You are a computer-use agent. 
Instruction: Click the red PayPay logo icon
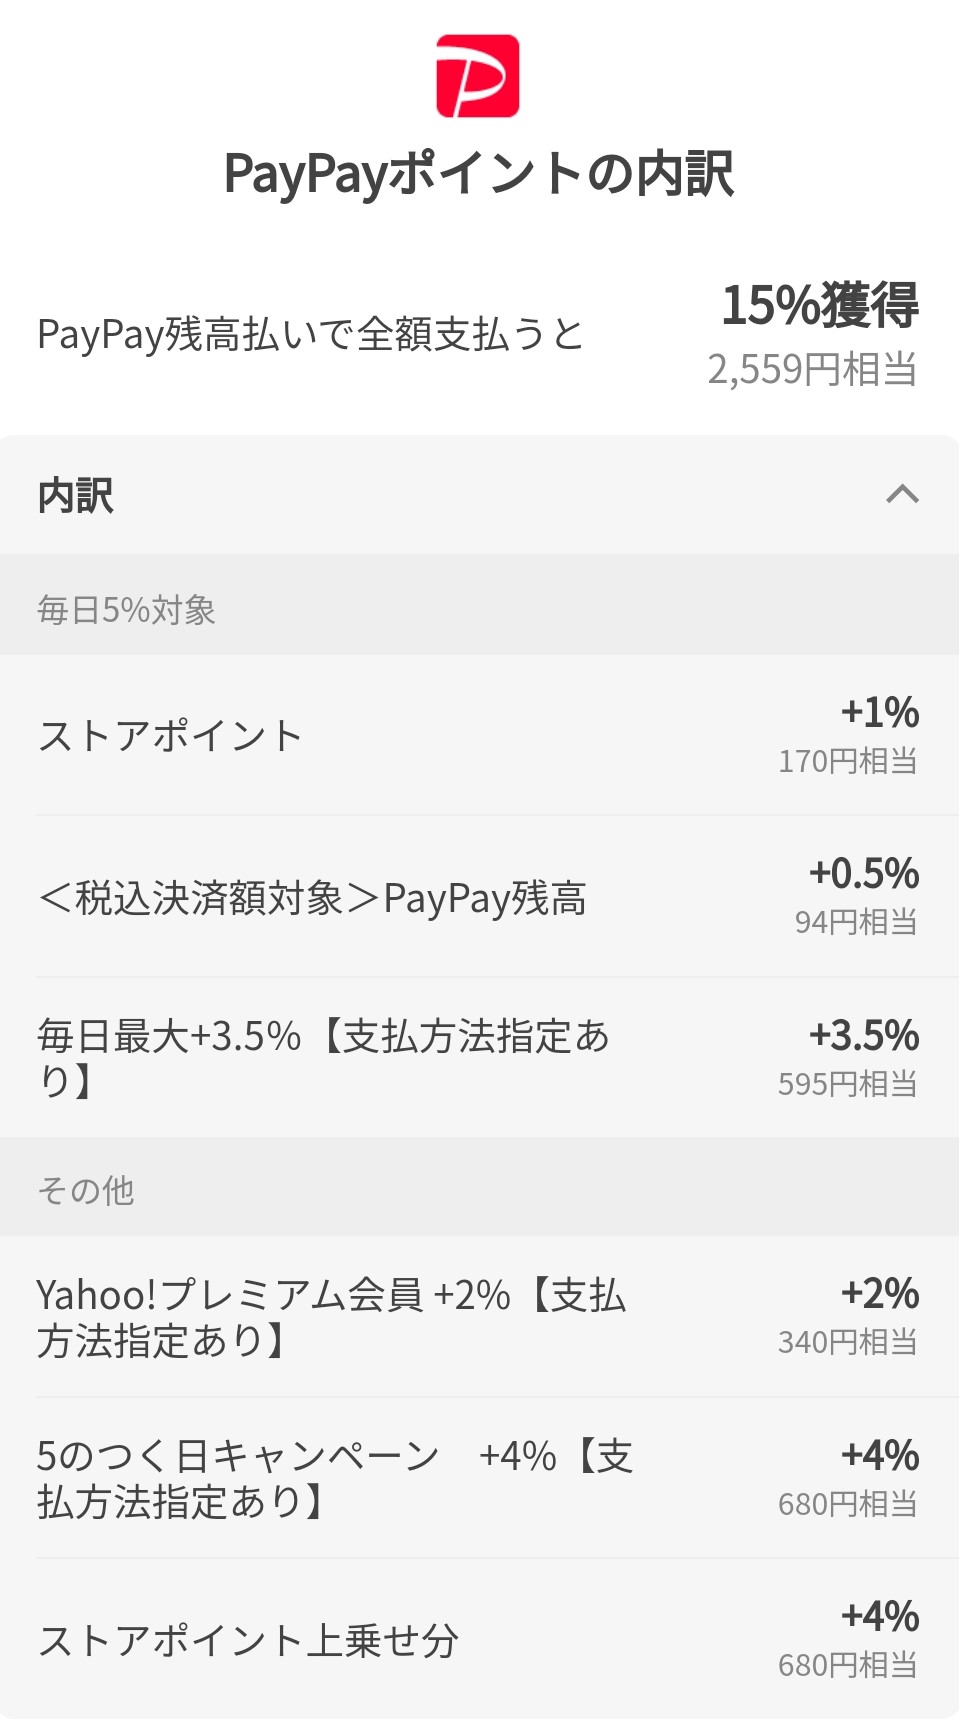point(478,76)
